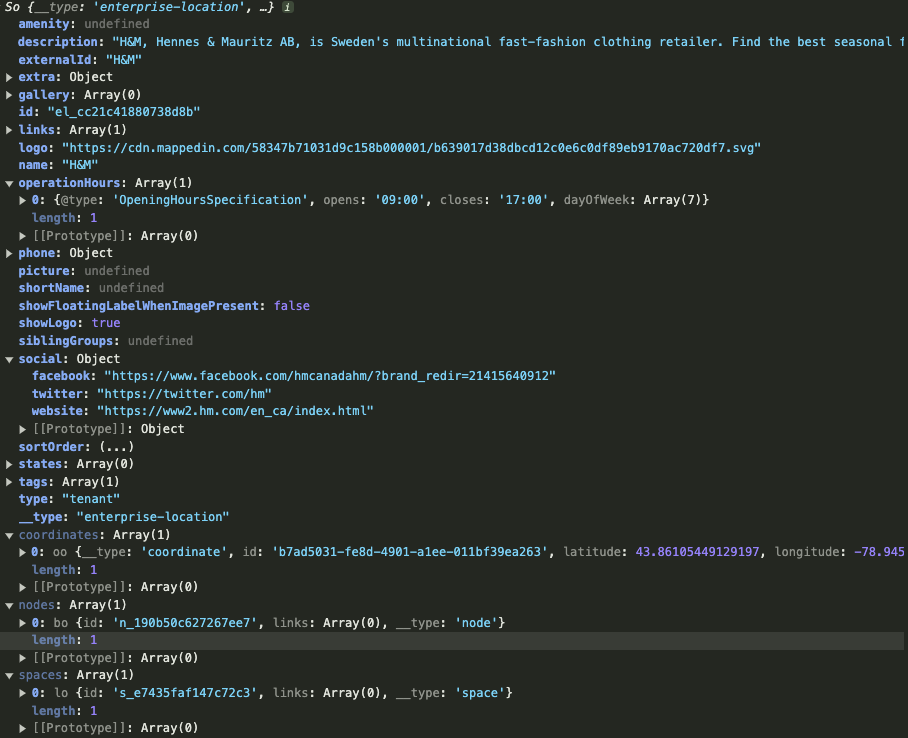Collapse the nodes array
The image size is (908, 738).
pyautogui.click(x=10, y=605)
